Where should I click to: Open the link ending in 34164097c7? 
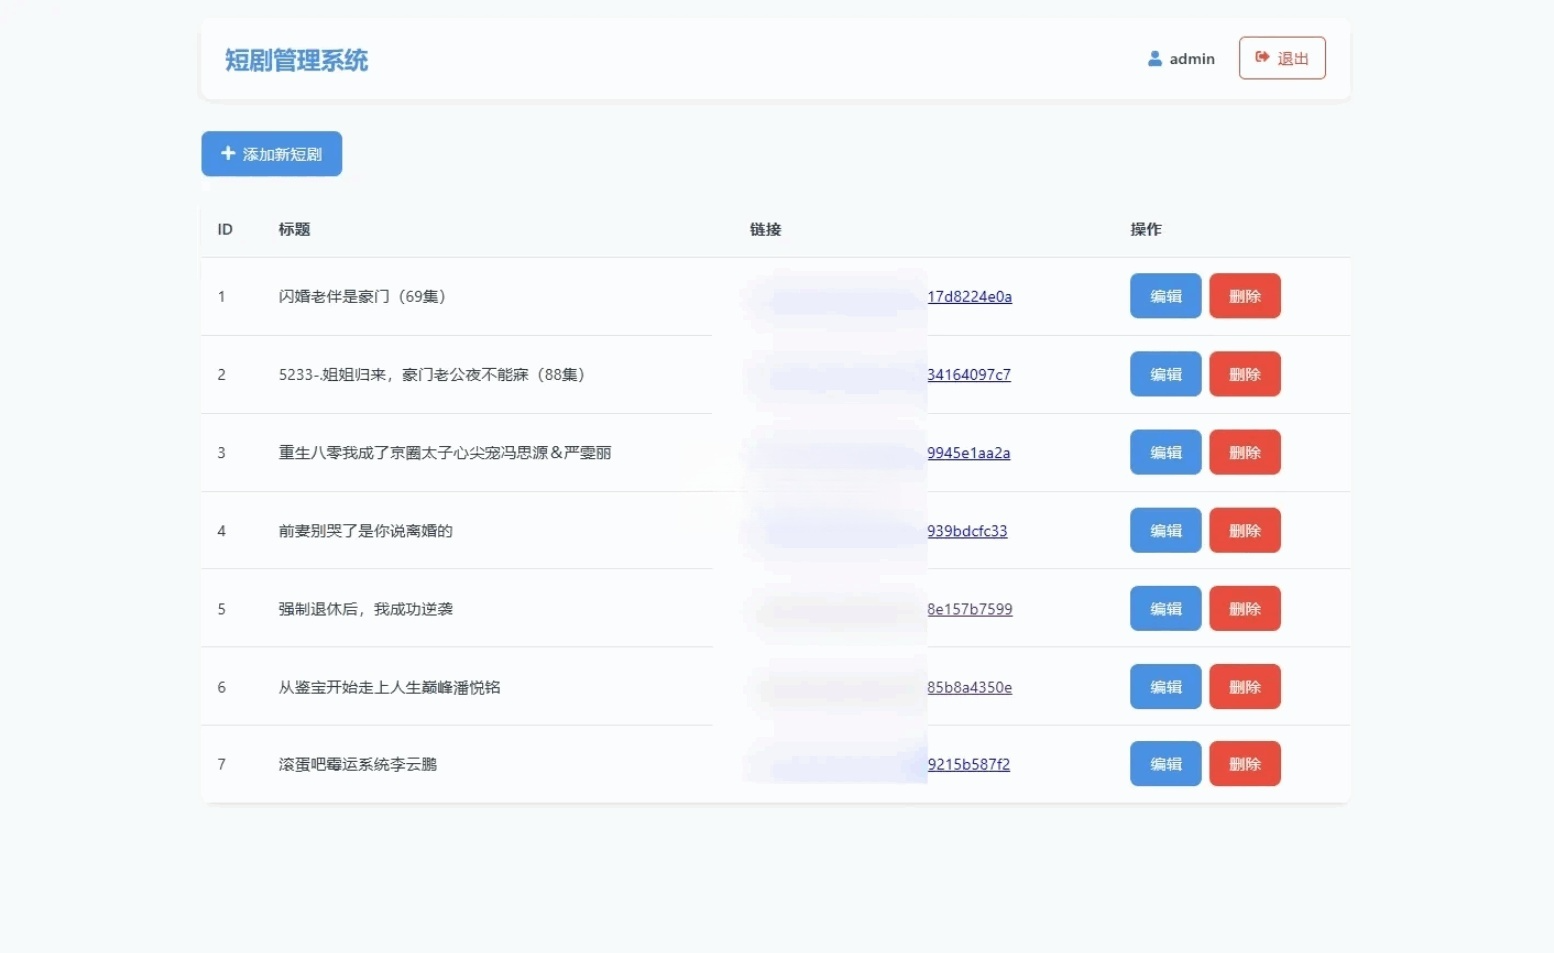click(969, 374)
